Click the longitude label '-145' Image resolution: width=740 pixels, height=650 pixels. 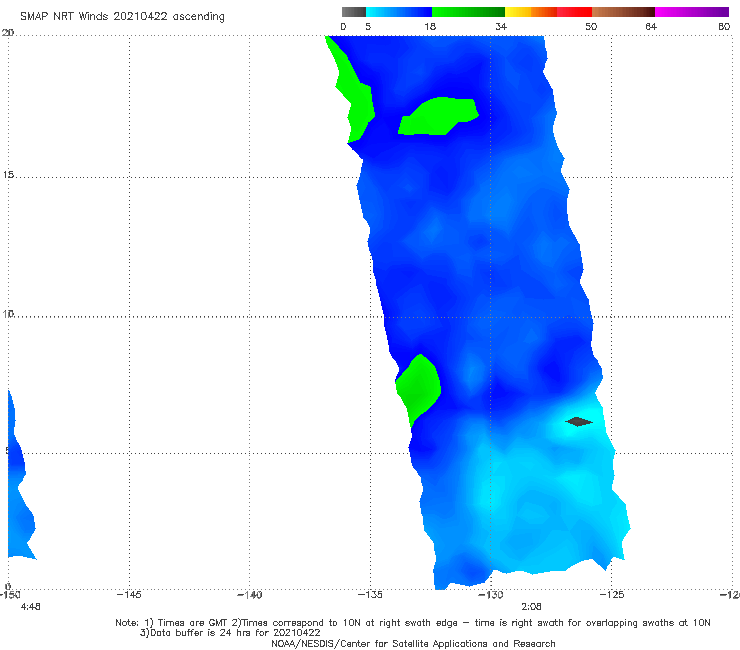129,595
